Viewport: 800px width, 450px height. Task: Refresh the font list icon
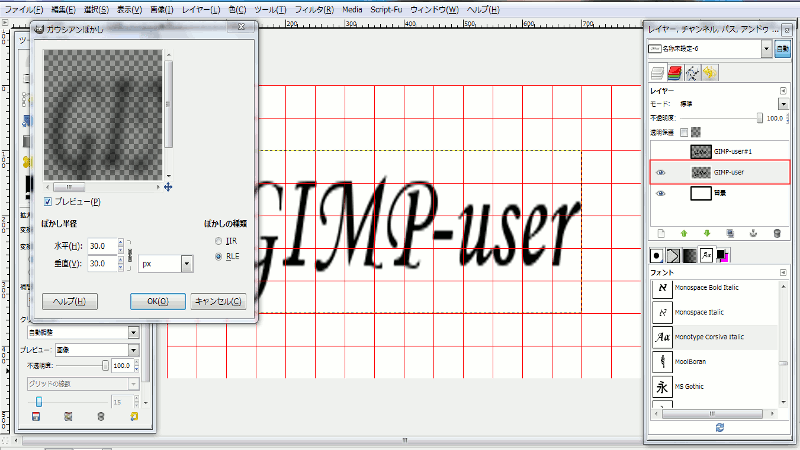[719, 428]
